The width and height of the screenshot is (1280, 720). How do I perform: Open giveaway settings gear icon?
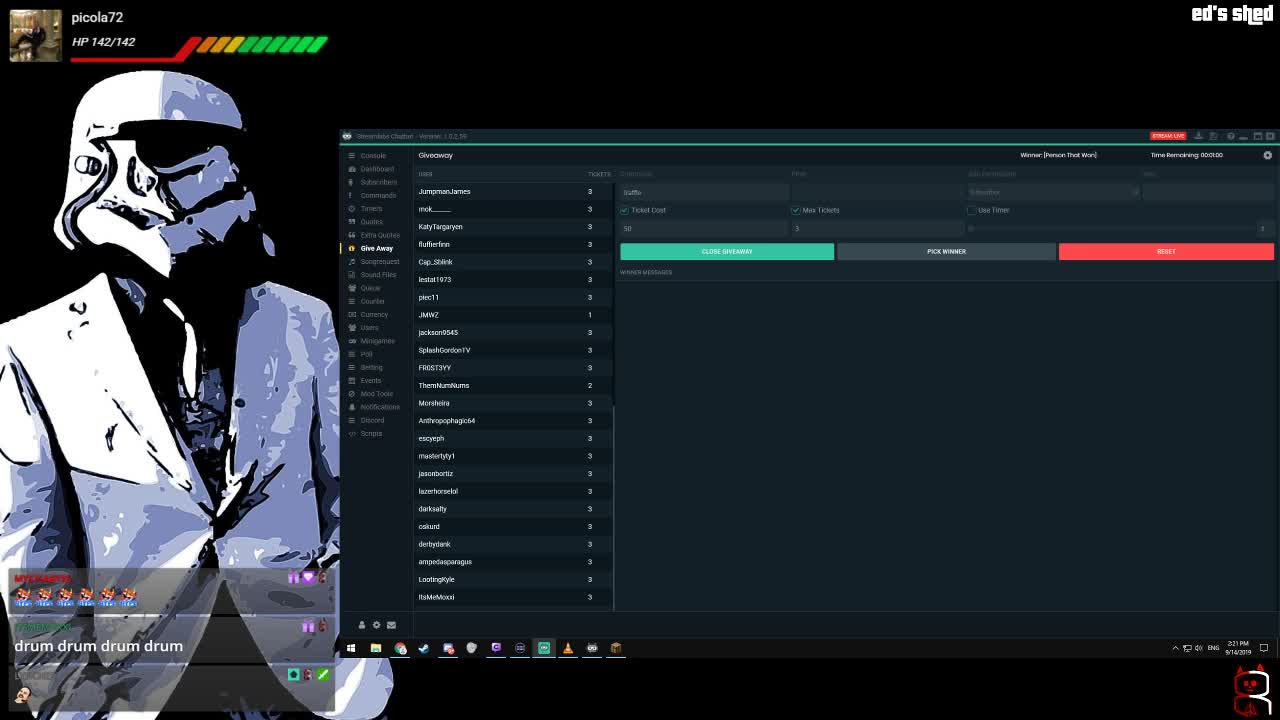coord(1267,155)
